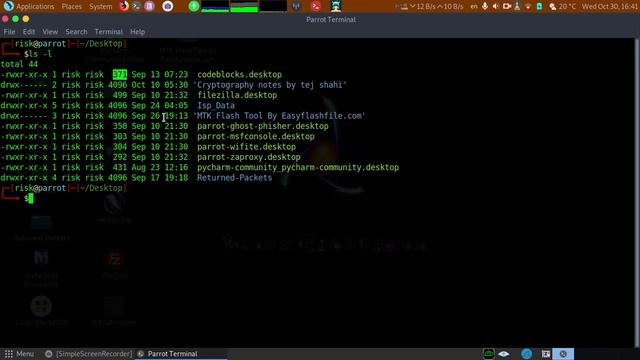640x360 pixels.
Task: Click the Isp_Data directory name
Action: (216, 105)
